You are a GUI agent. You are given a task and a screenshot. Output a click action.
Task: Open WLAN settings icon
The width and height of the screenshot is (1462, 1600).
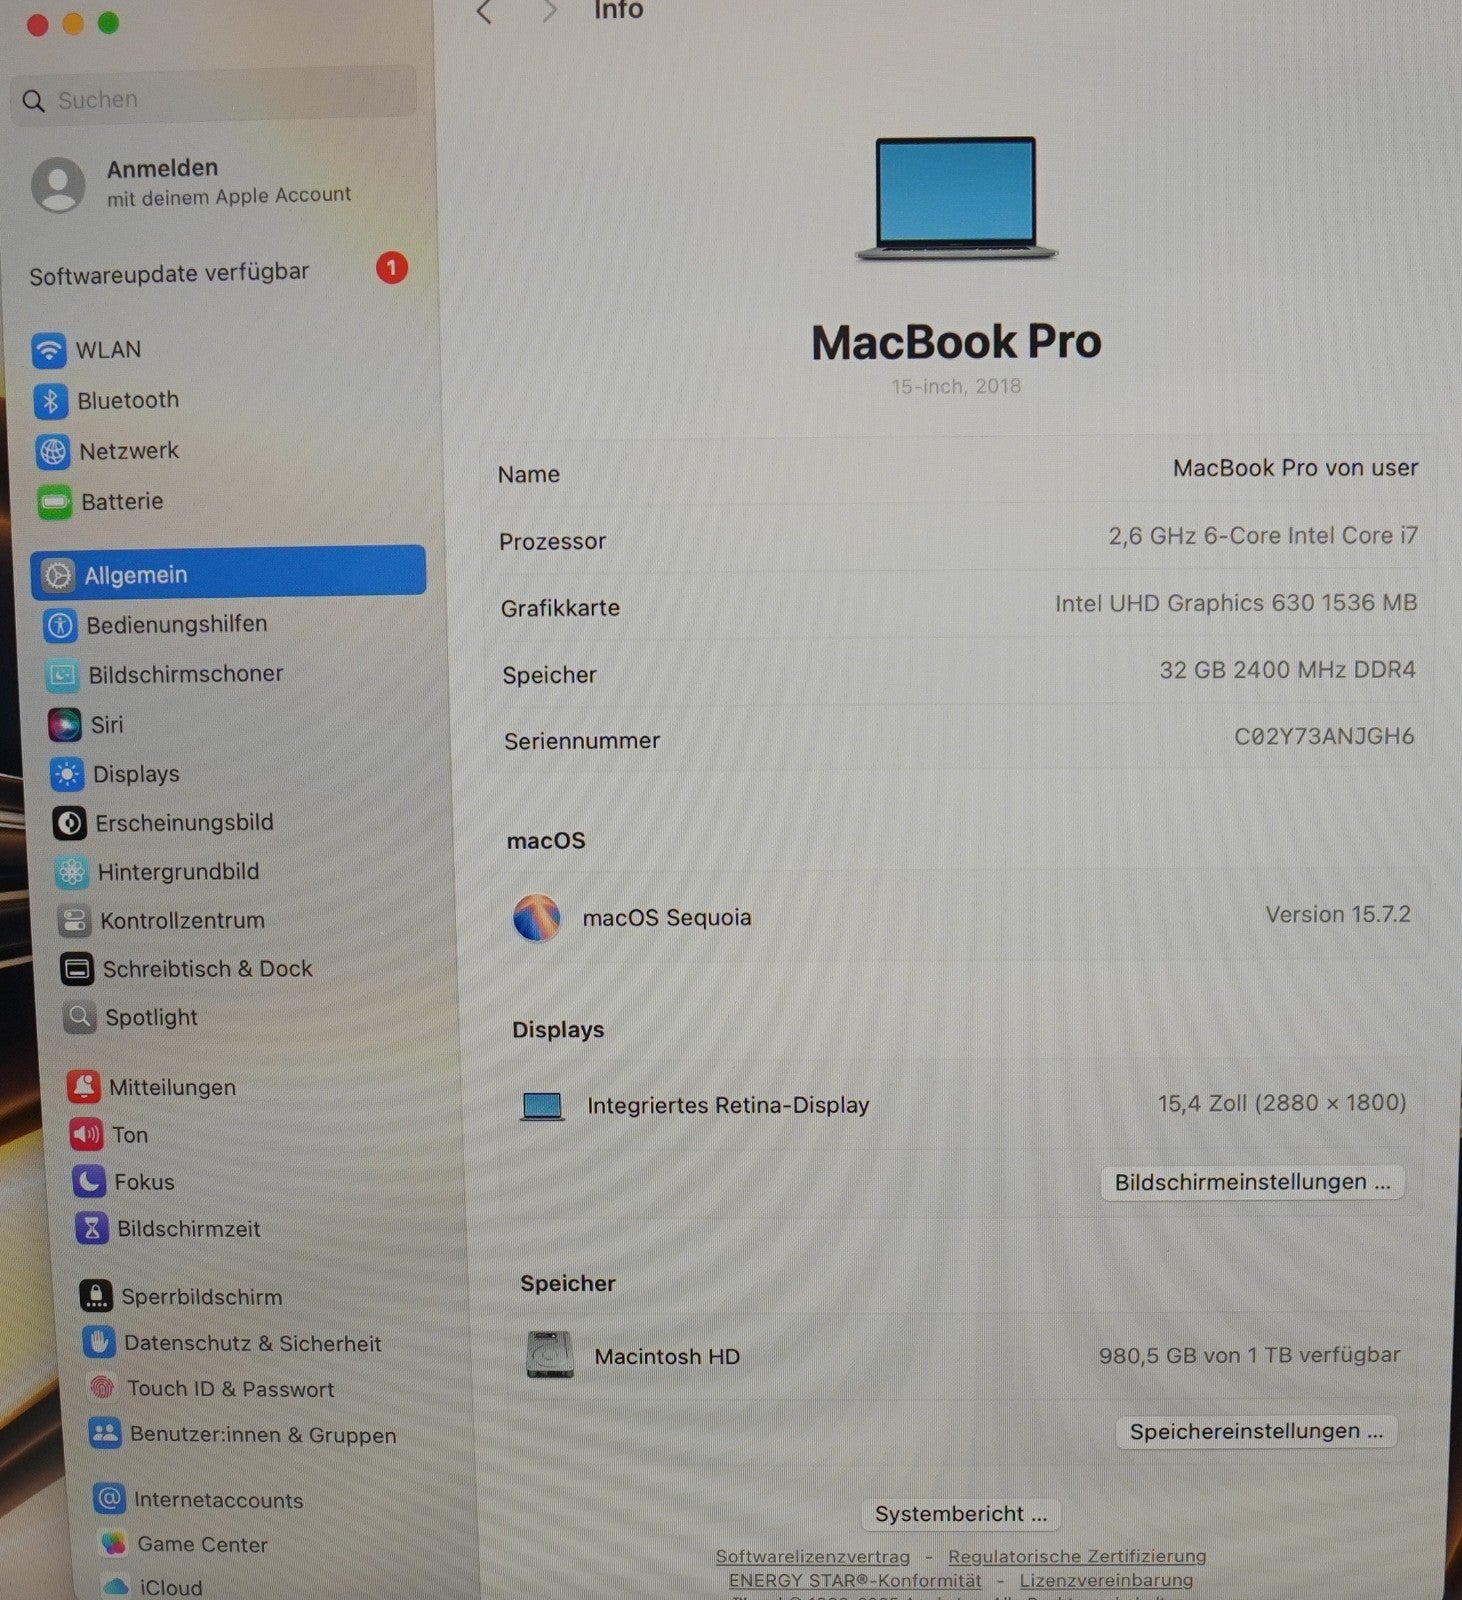pyautogui.click(x=48, y=350)
